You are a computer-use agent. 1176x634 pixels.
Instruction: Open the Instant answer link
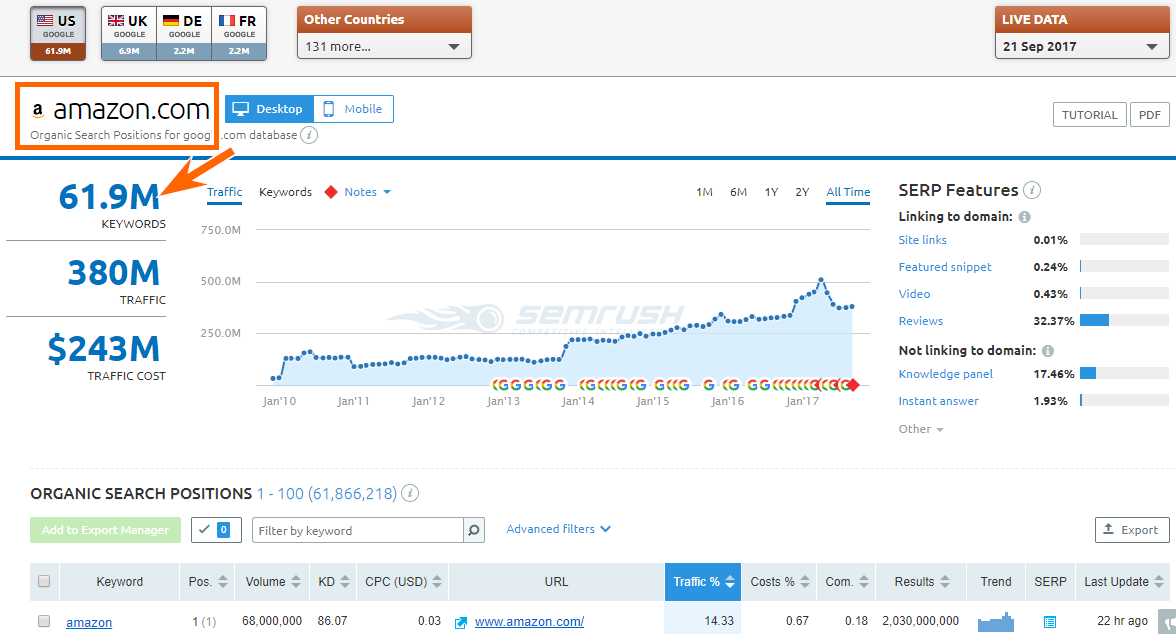pyautogui.click(x=938, y=401)
